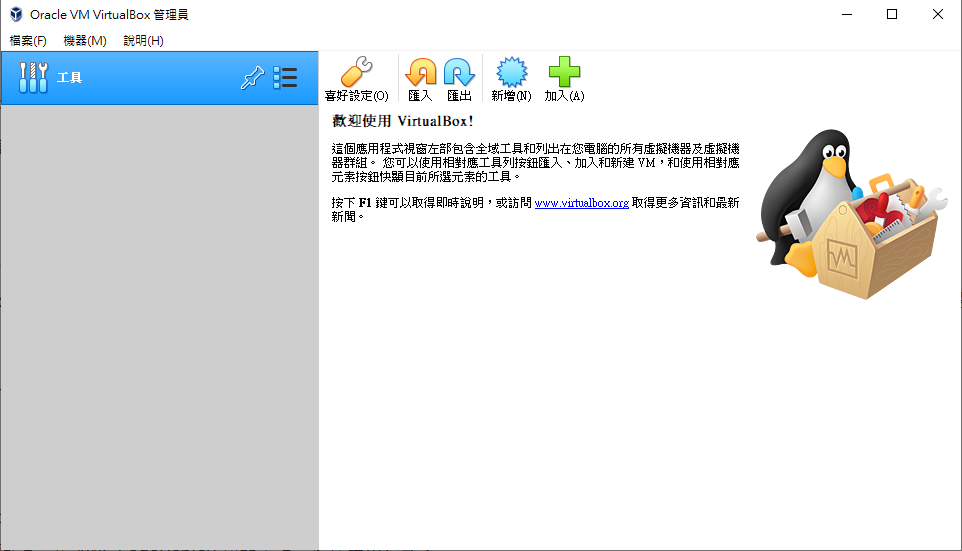Maximize the VirtualBox manager window

click(x=892, y=14)
